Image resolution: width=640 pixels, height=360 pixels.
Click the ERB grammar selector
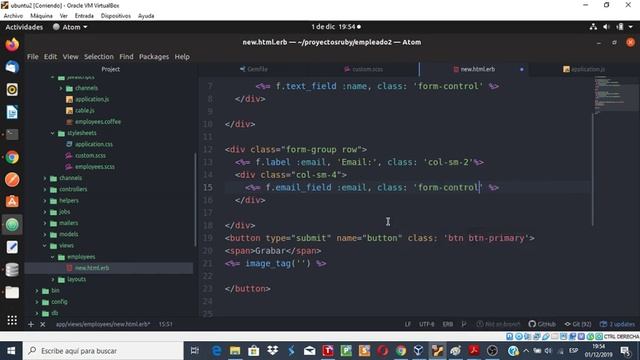pos(448,324)
